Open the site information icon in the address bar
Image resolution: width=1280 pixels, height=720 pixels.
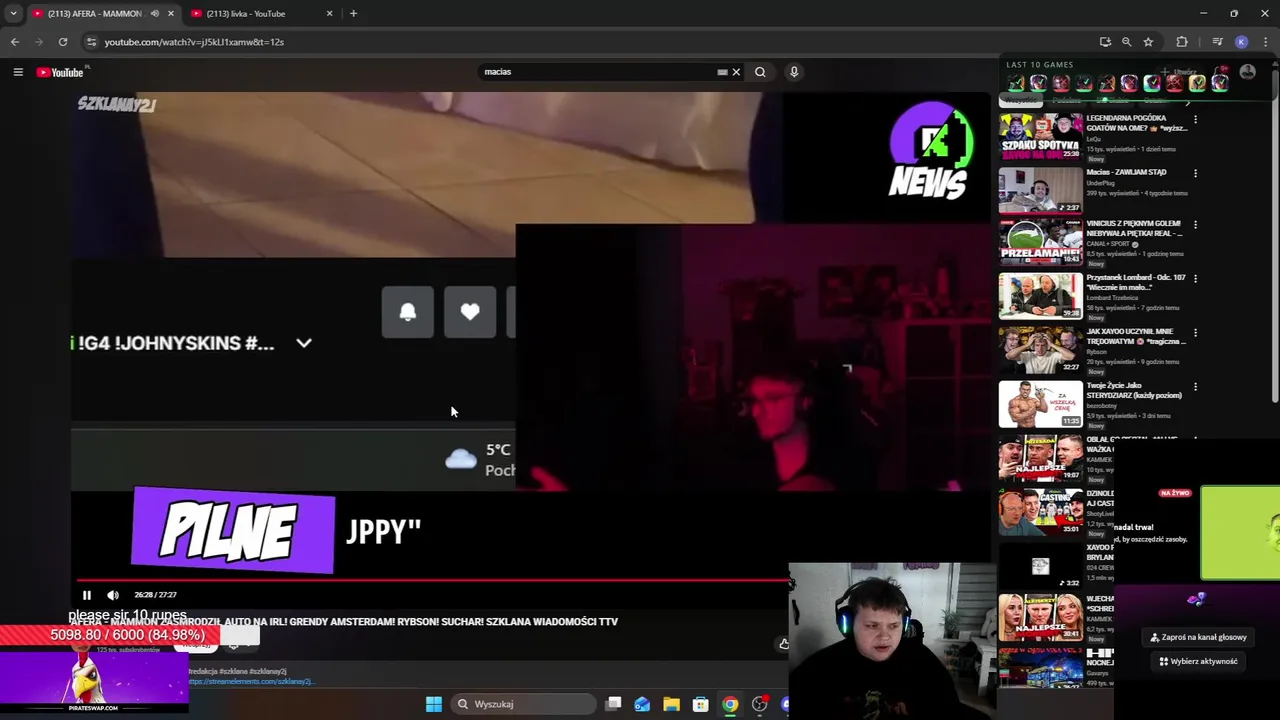(91, 42)
